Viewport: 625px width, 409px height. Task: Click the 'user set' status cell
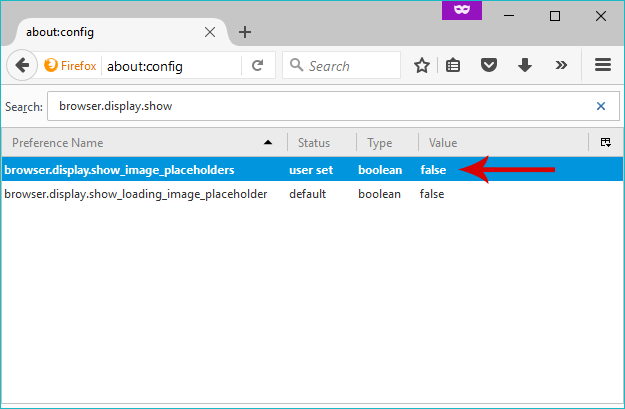coord(311,170)
